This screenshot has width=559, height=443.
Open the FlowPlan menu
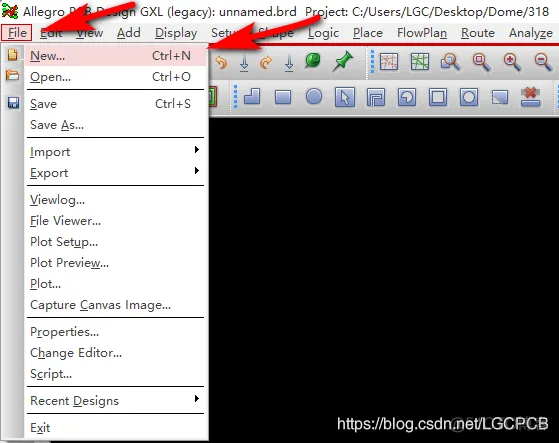pyautogui.click(x=422, y=33)
